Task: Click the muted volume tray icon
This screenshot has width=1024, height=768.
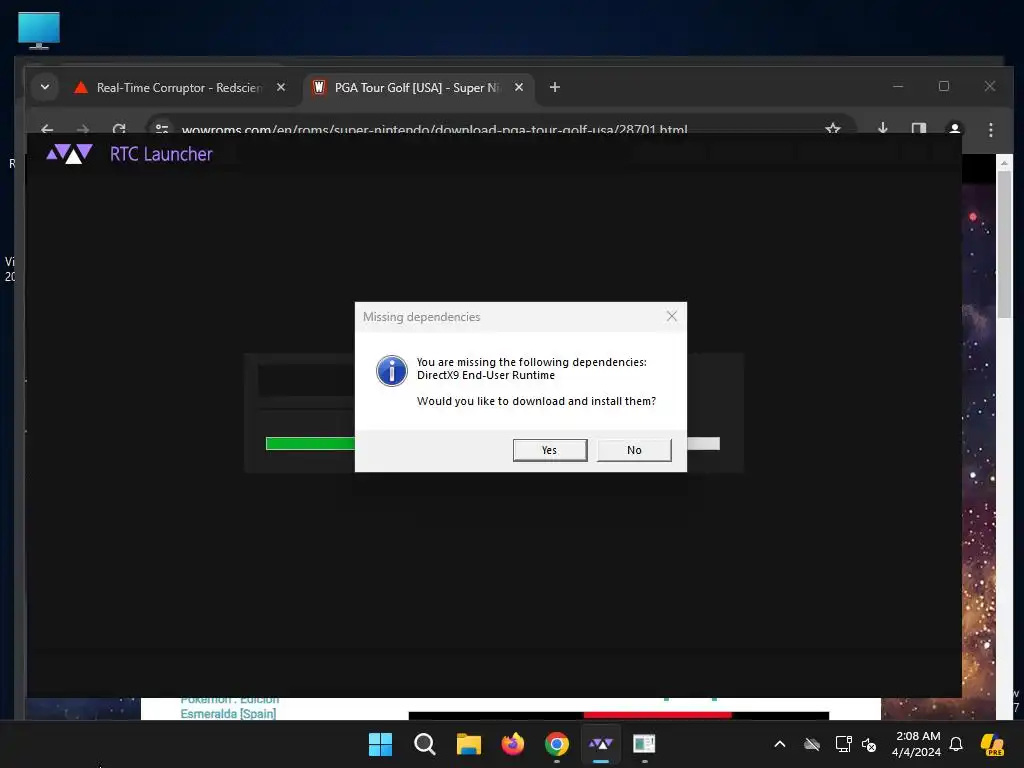Action: pyautogui.click(x=869, y=744)
